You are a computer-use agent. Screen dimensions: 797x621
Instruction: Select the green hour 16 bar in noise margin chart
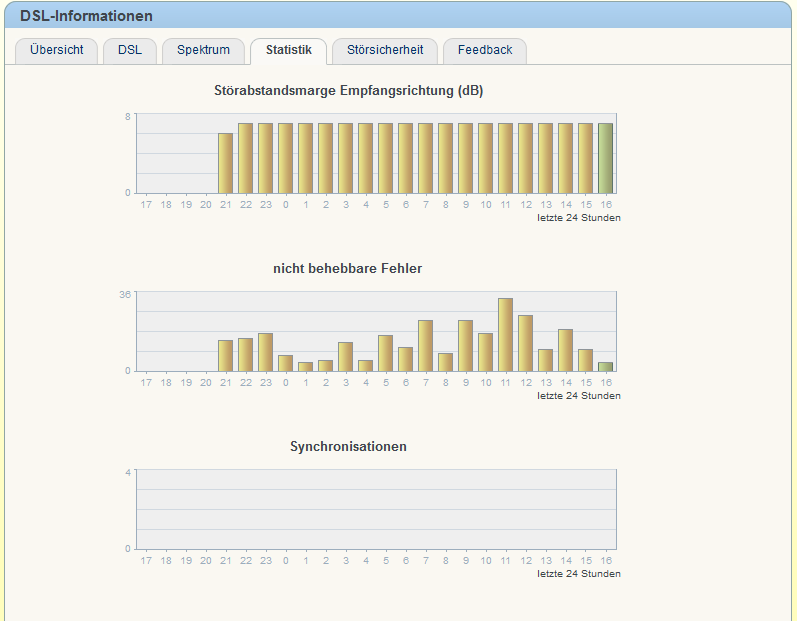point(605,158)
